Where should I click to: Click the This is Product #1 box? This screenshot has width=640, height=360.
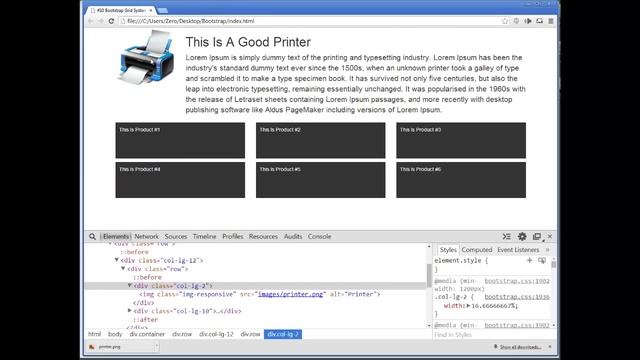pyautogui.click(x=180, y=140)
